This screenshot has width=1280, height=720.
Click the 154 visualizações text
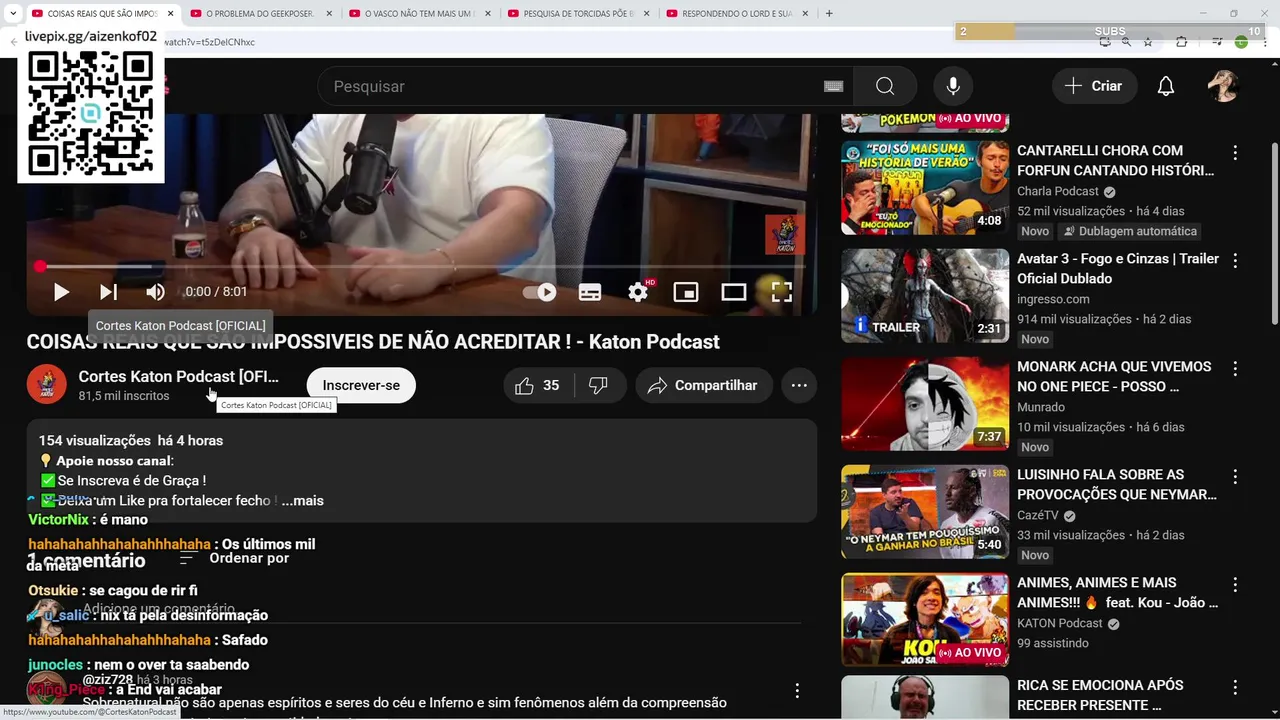95,440
